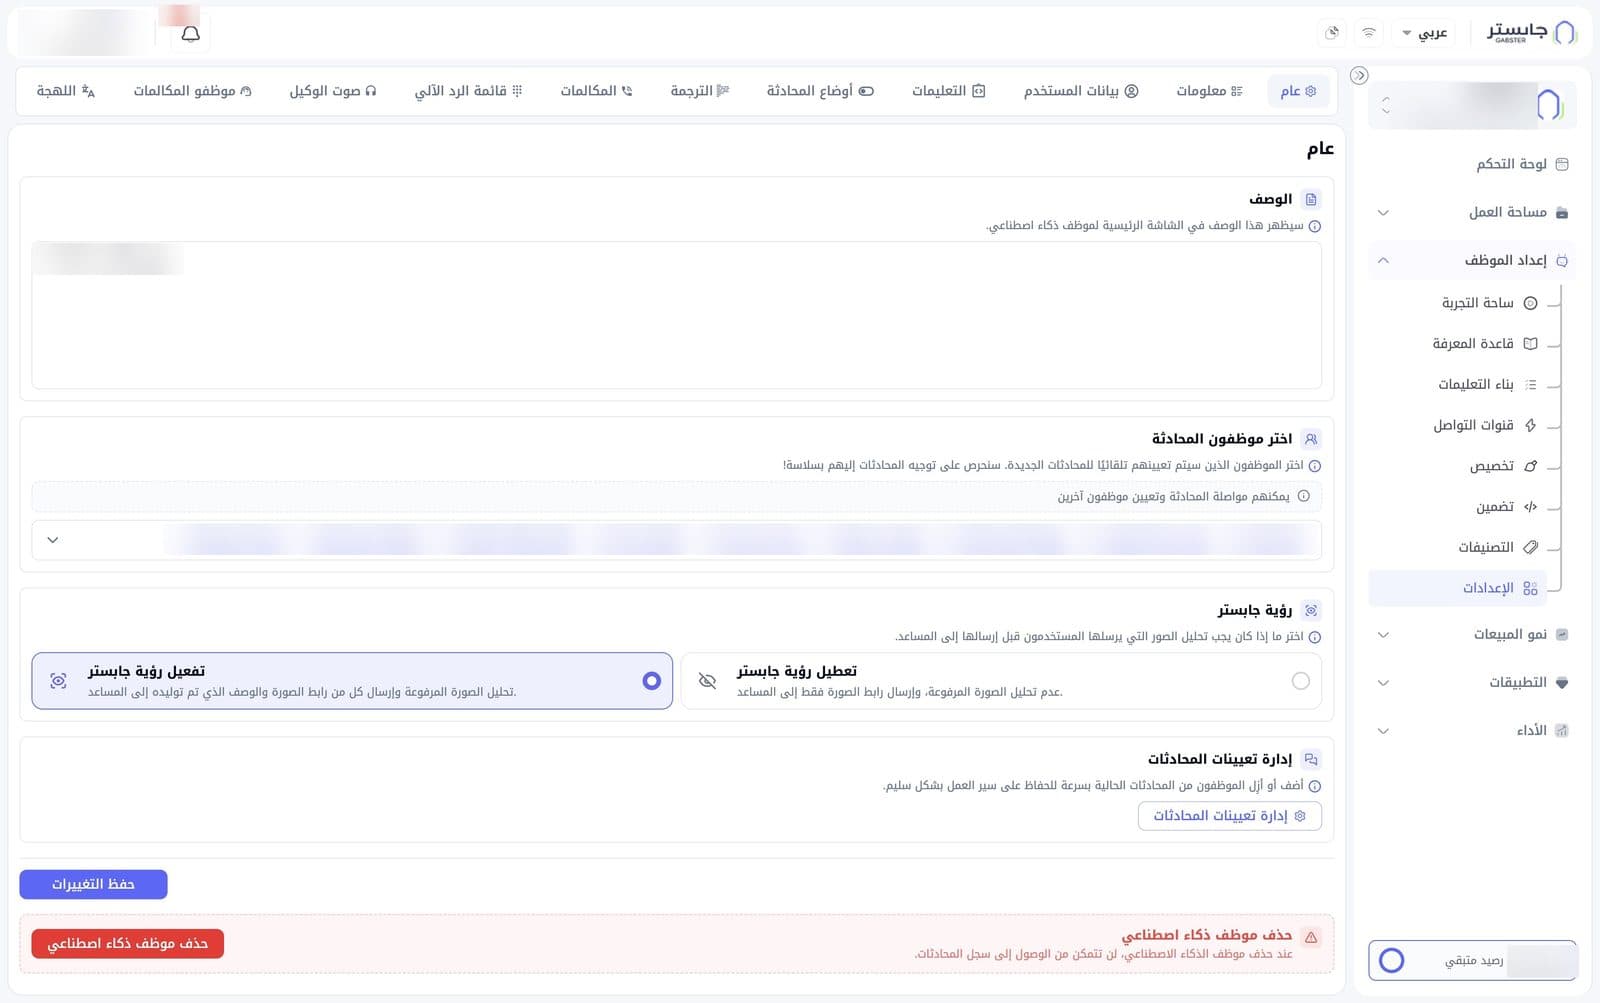This screenshot has height=1003, width=1600.
Task: Click the red حذف موظف ذكاء اصطناعي button
Action: click(128, 943)
